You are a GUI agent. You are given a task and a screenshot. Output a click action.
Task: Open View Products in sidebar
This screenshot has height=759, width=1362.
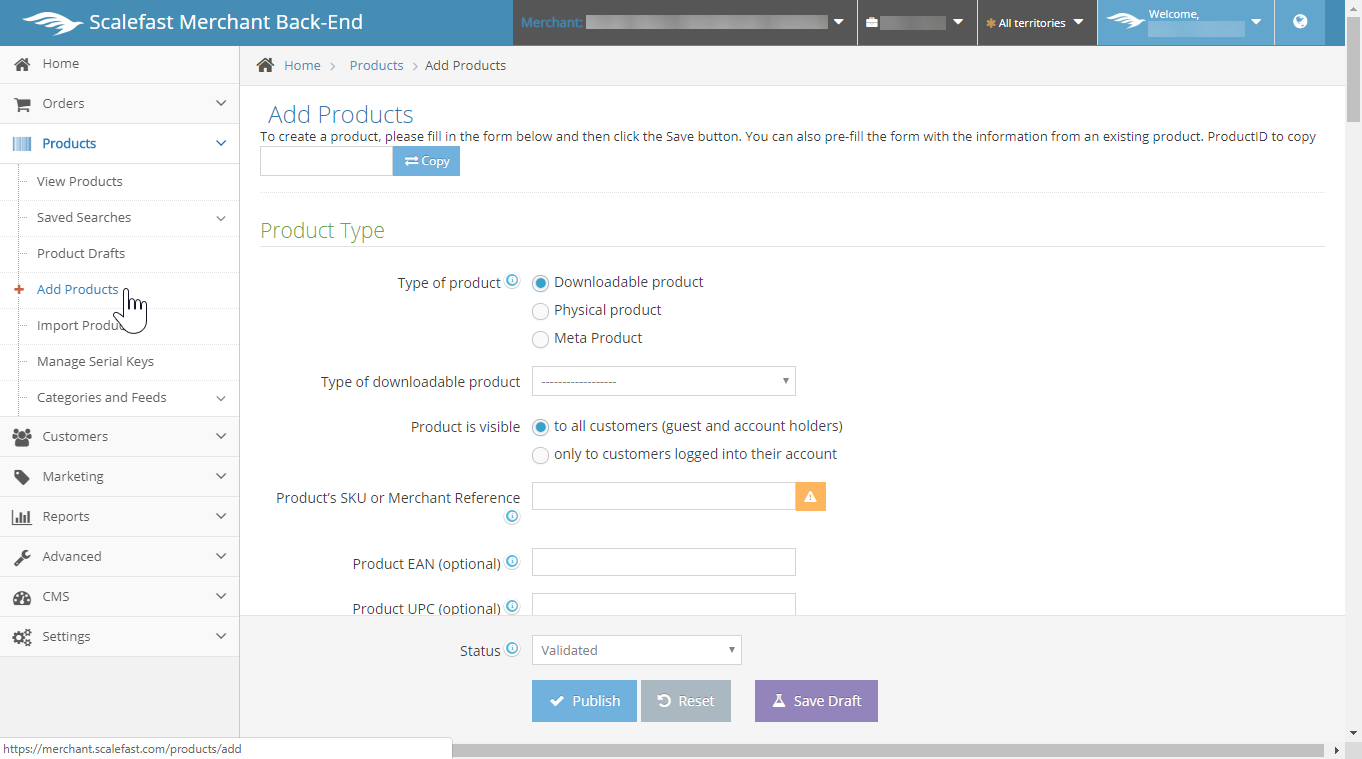click(x=80, y=182)
